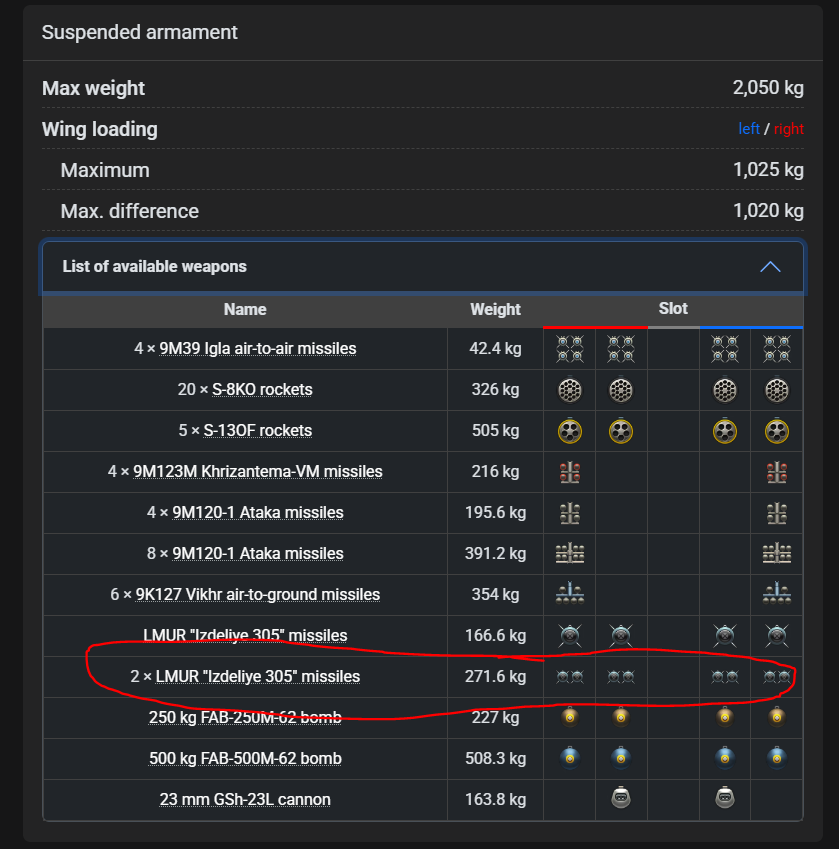This screenshot has width=839, height=849.
Task: Open the 23 mm GSh-23L cannon link
Action: point(245,799)
